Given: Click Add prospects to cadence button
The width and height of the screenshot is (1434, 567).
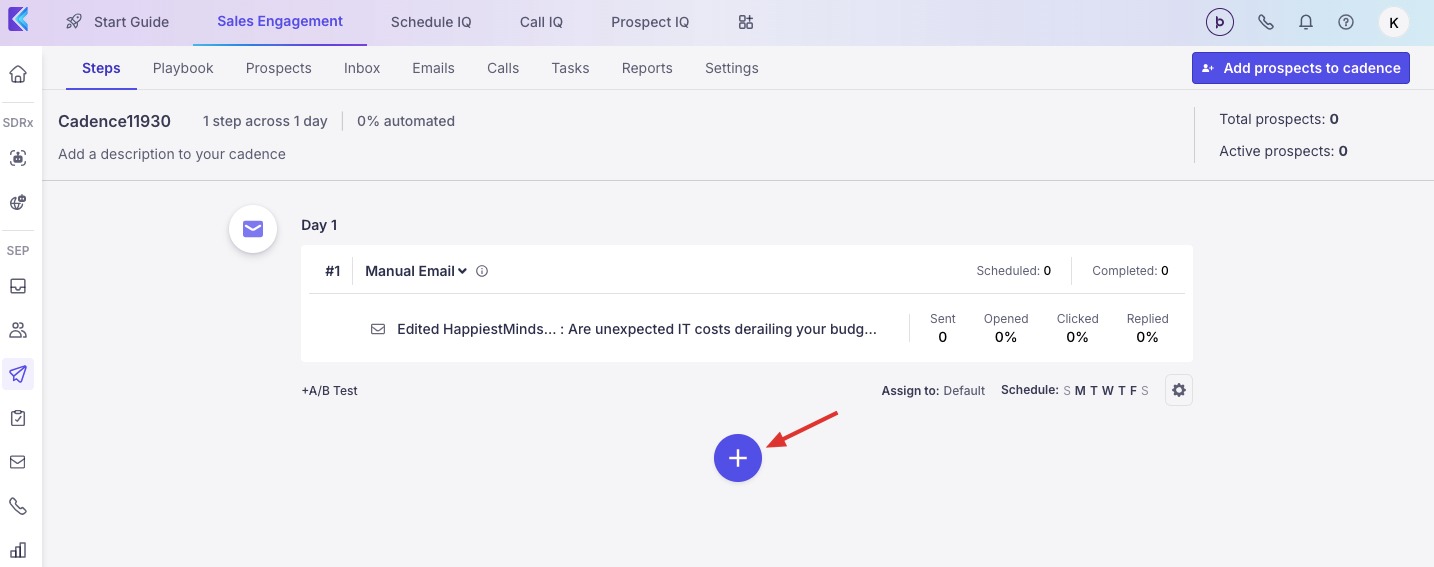Looking at the screenshot, I should 1301,68.
